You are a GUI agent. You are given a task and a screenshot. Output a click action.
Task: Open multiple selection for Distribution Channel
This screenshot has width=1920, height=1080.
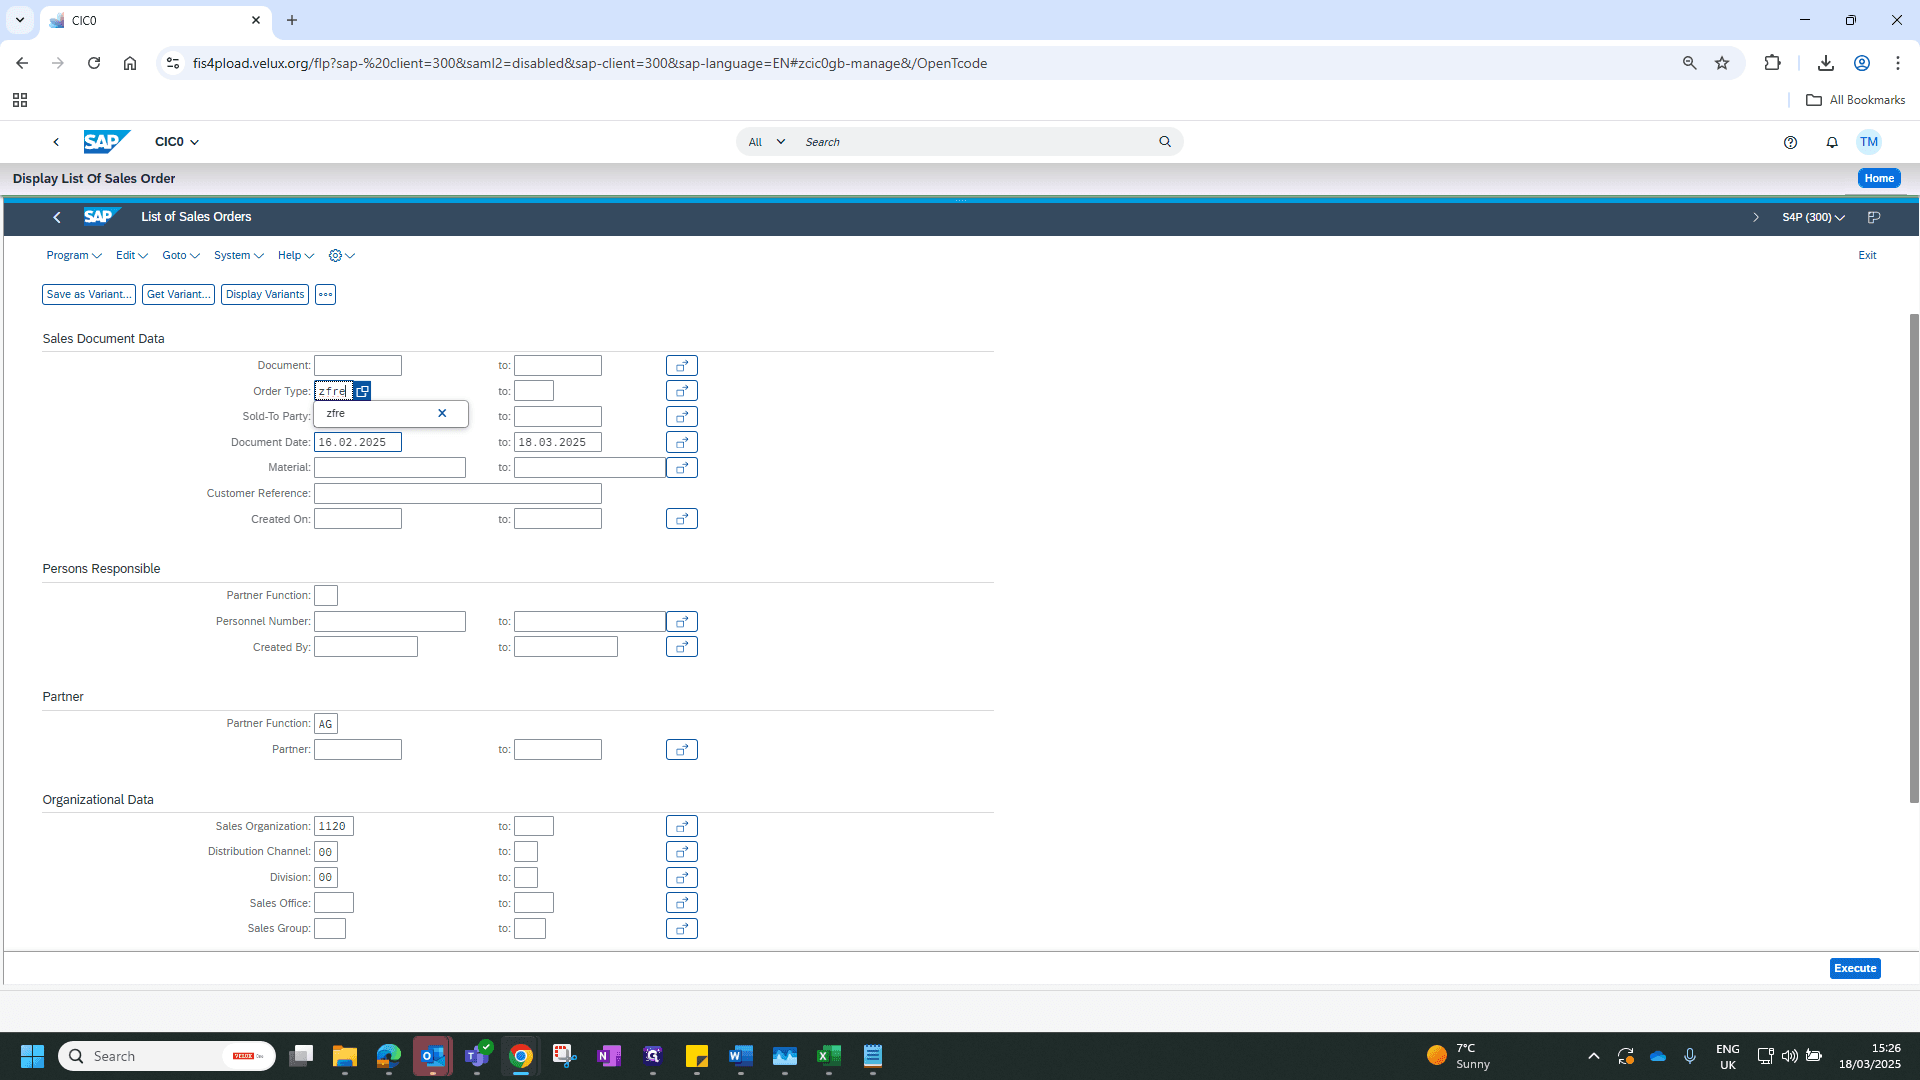point(681,852)
